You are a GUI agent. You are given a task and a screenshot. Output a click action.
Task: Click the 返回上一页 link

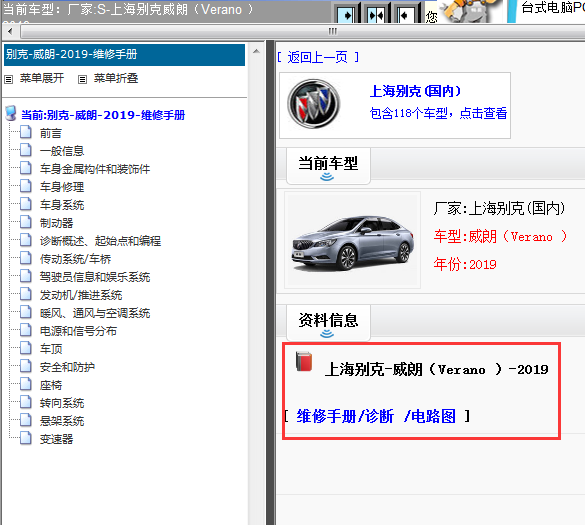(318, 57)
